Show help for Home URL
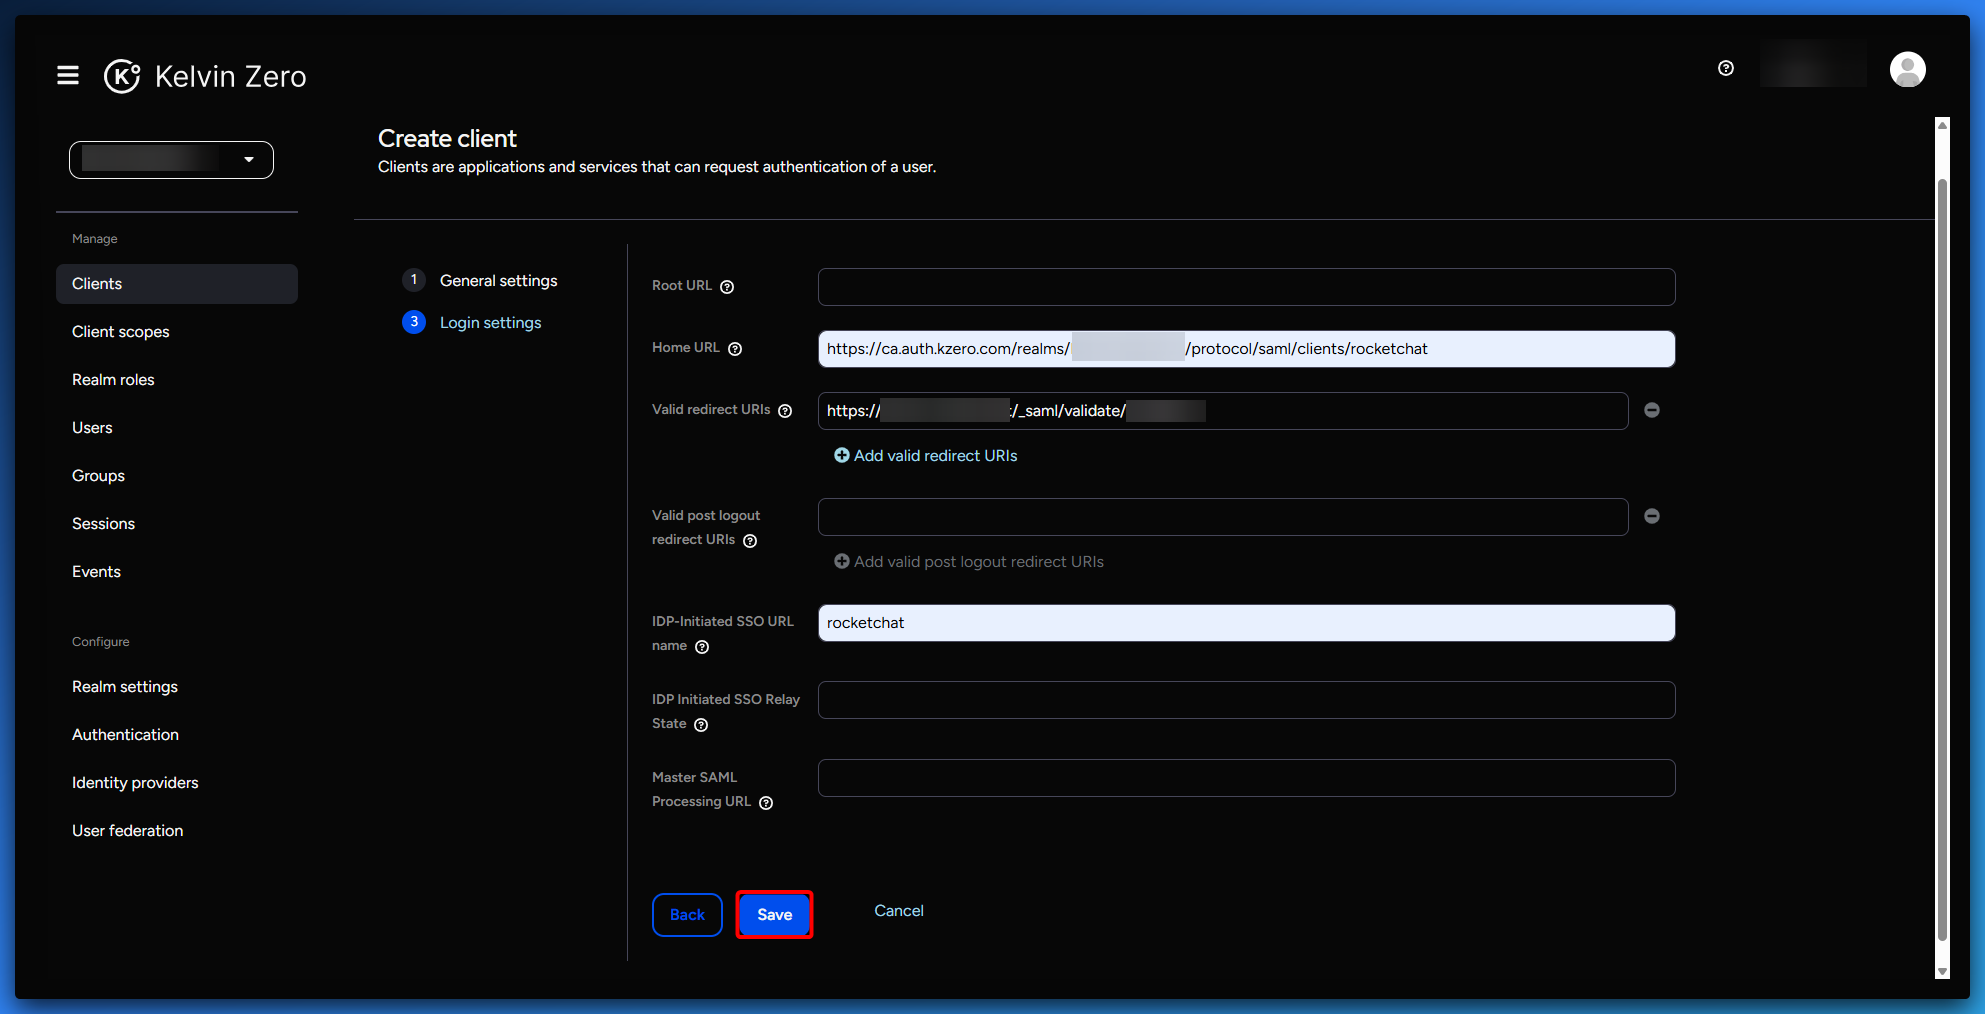This screenshot has height=1014, width=1985. coord(735,349)
